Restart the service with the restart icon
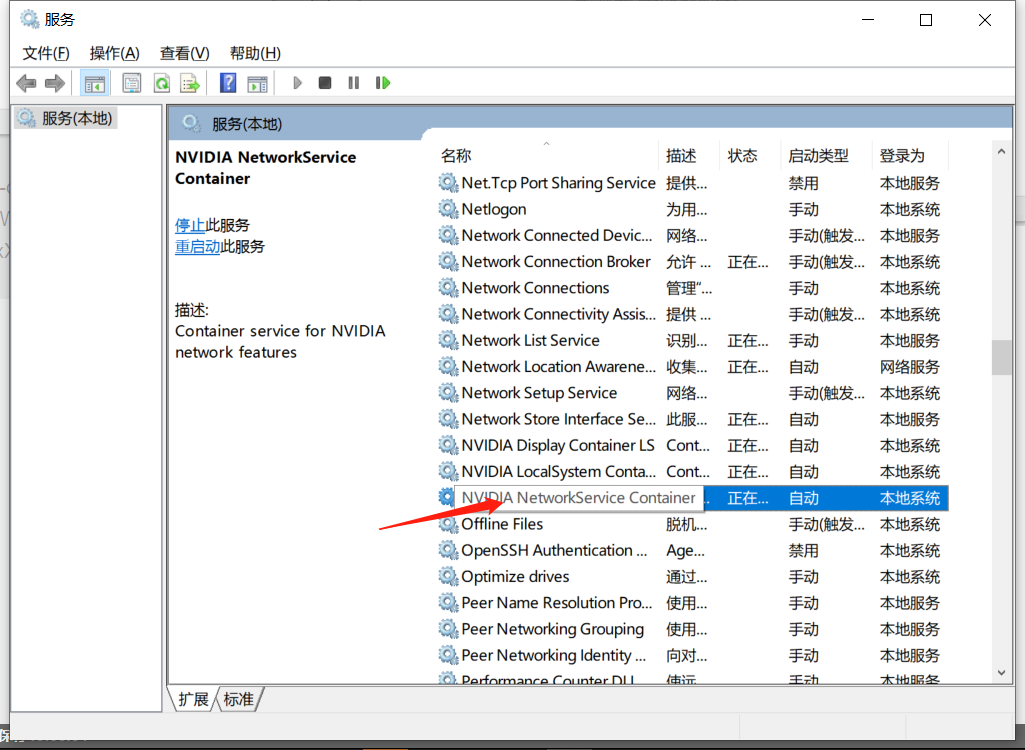The image size is (1025, 750). click(x=383, y=82)
